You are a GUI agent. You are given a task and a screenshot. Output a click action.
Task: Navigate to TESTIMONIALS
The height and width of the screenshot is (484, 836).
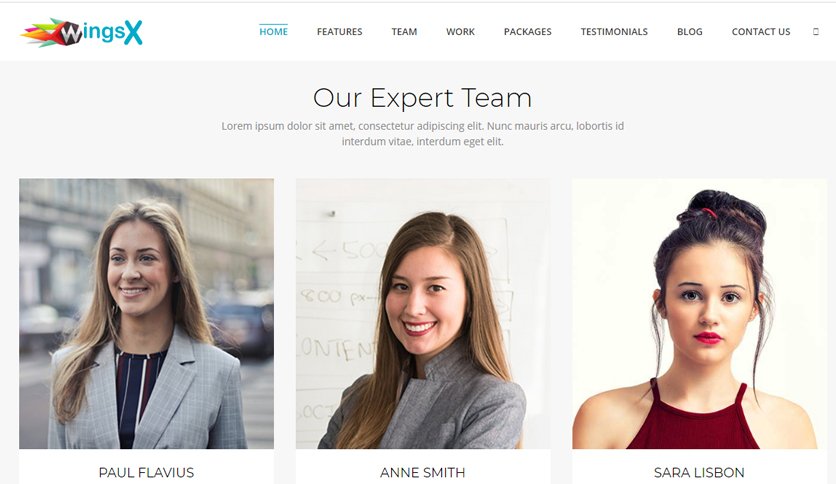614,31
